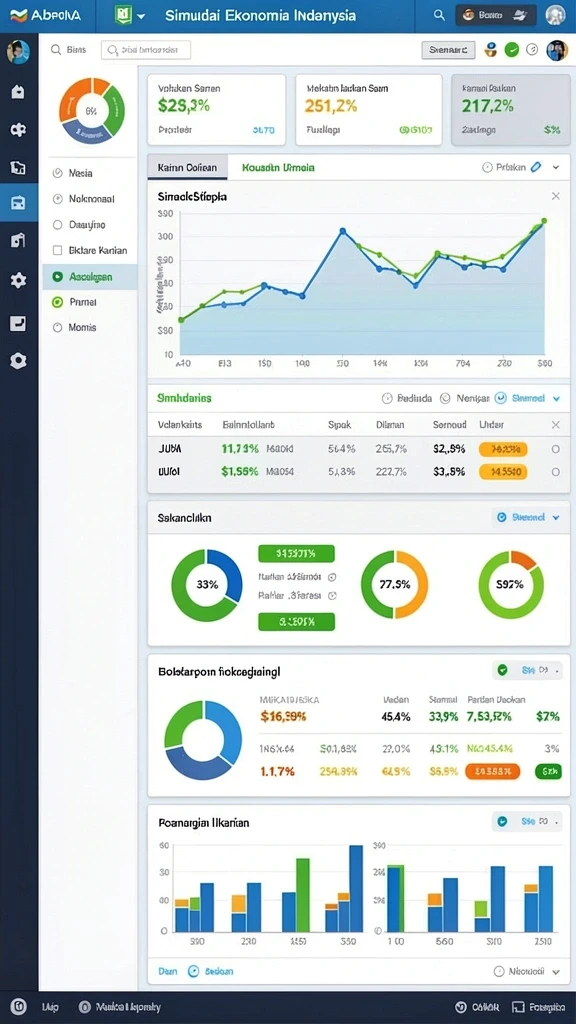This screenshot has height=1024, width=576.
Task: Click the magnifier search icon in top bar
Action: 439,14
